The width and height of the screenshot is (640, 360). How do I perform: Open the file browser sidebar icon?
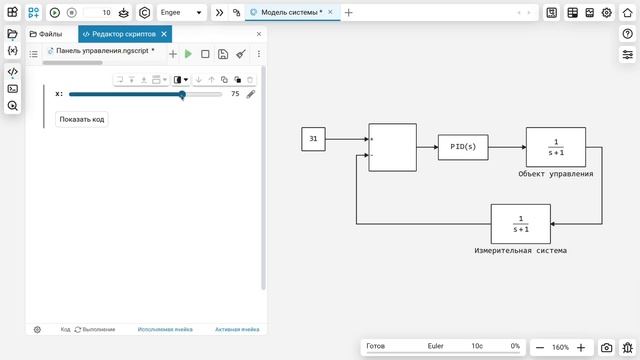(x=13, y=34)
